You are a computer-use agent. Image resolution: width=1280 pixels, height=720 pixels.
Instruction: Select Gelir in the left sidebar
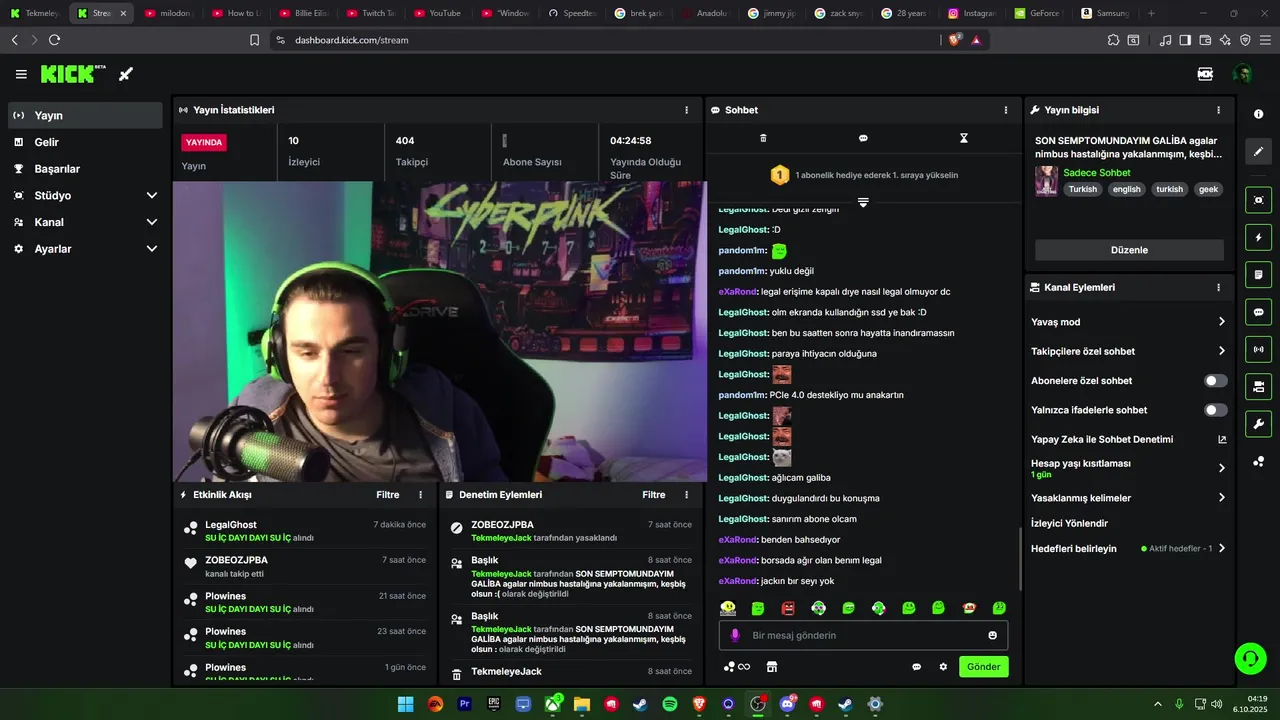pos(85,142)
